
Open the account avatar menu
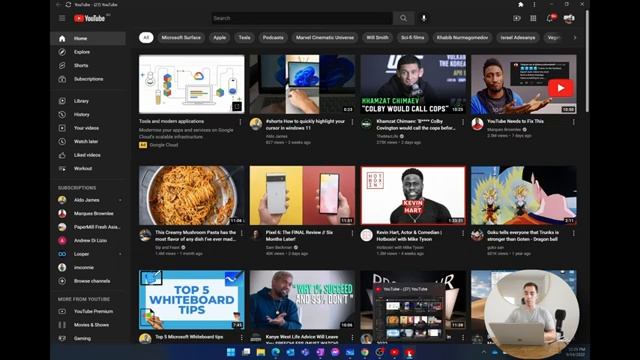[x=569, y=18]
